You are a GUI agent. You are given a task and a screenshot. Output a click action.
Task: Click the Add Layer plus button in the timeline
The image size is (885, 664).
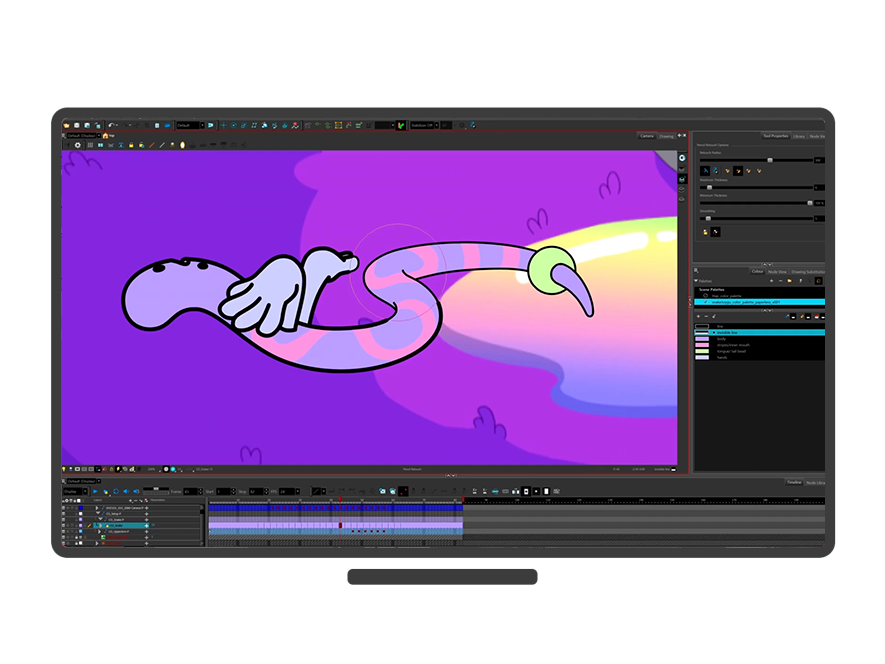[131, 499]
